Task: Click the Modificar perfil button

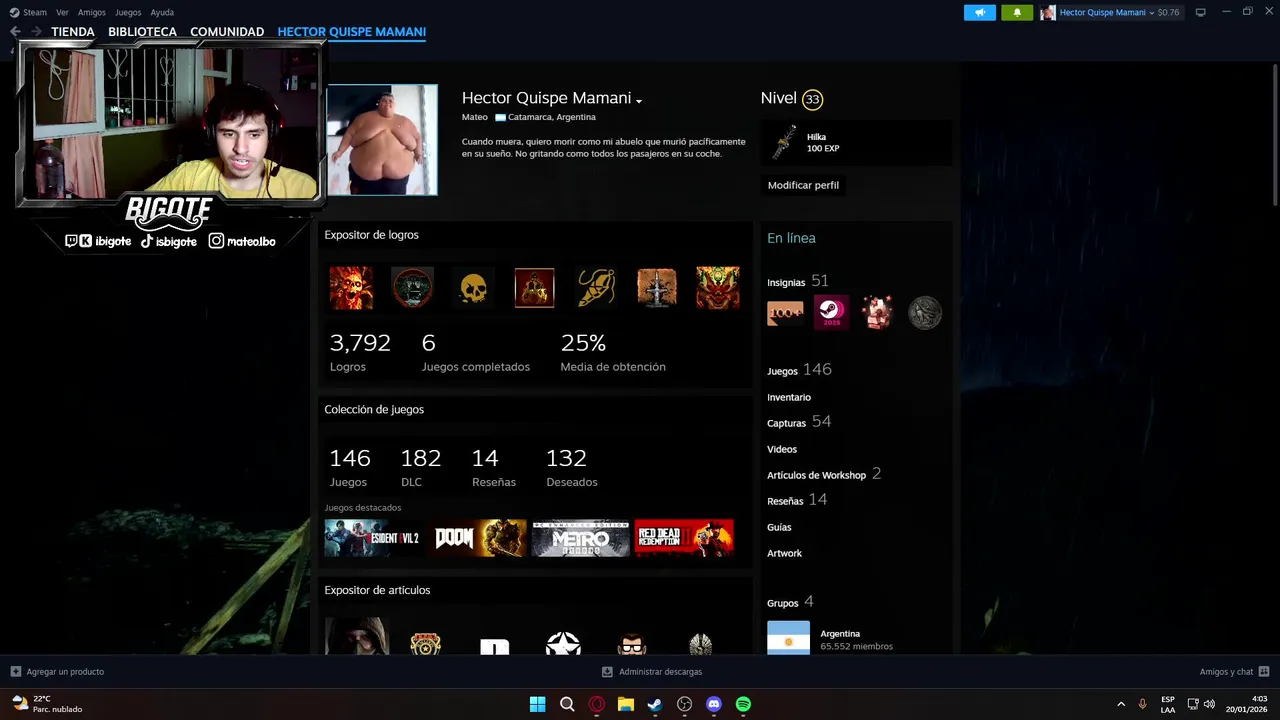Action: tap(803, 185)
